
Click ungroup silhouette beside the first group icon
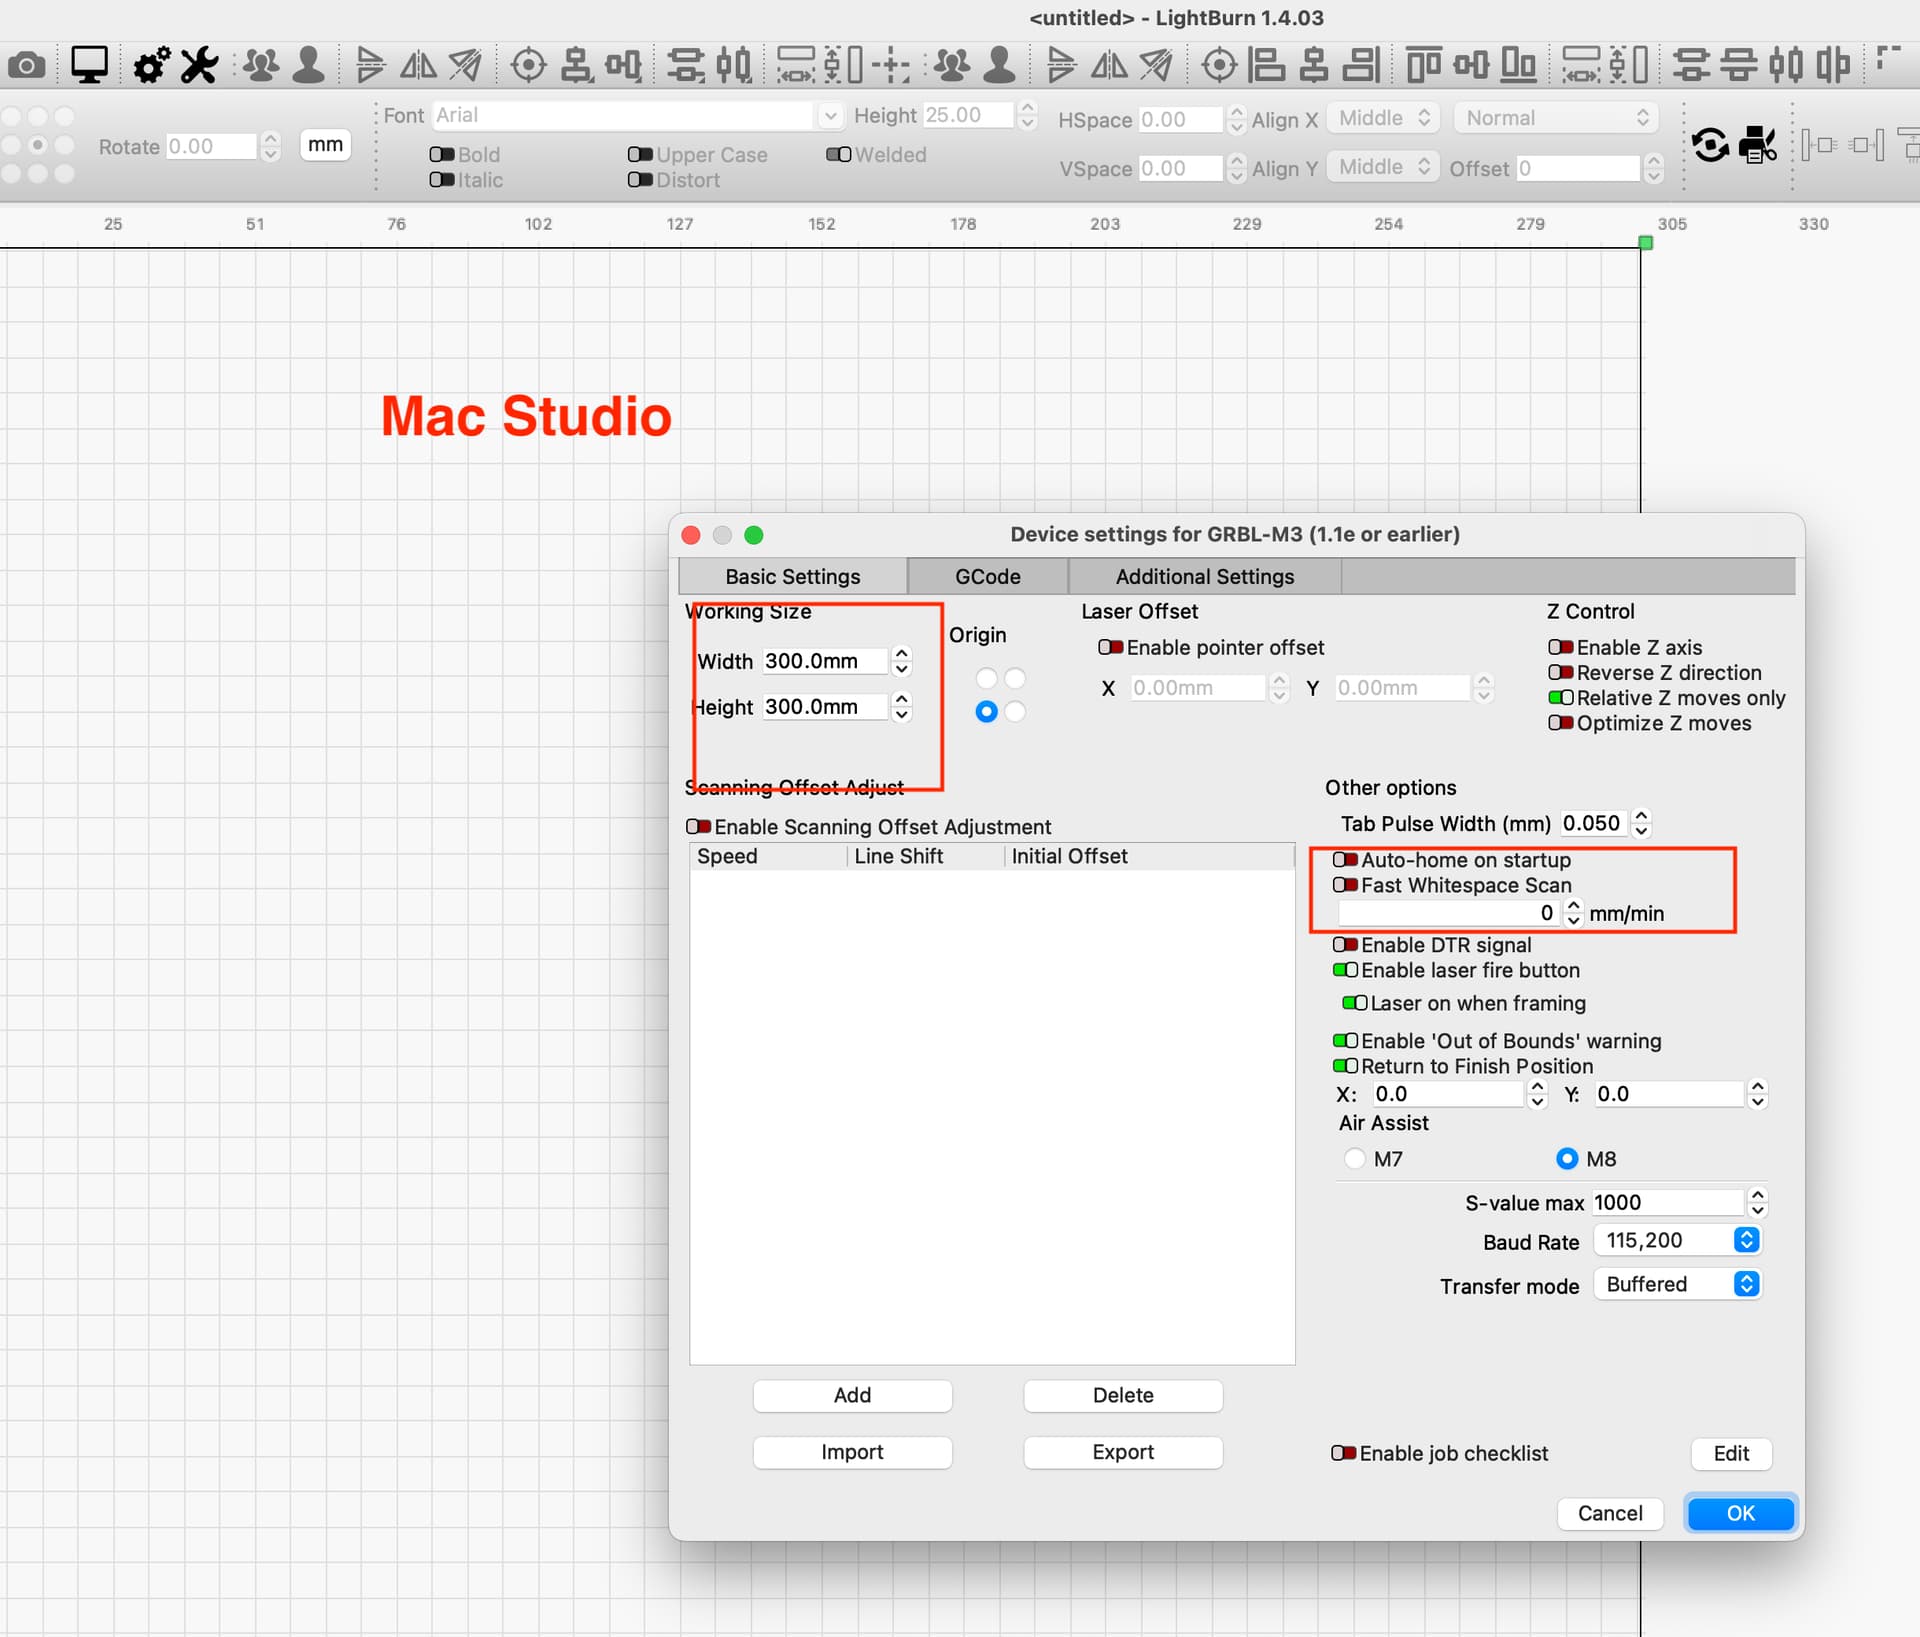[x=309, y=66]
